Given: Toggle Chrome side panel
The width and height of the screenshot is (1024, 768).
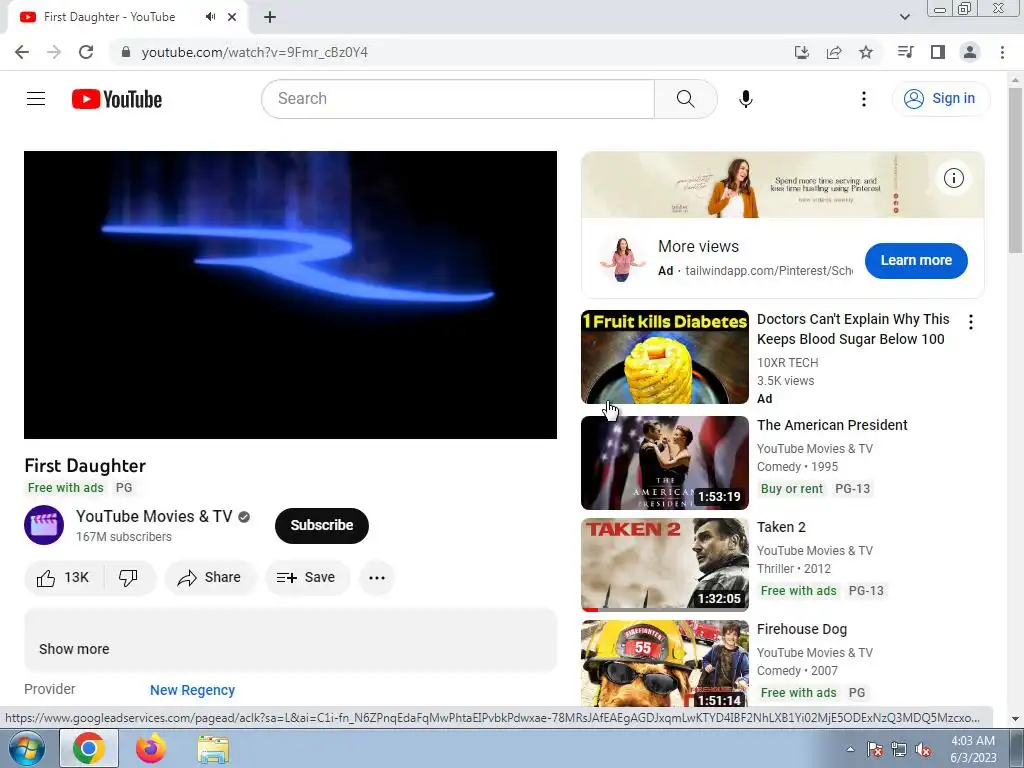Looking at the screenshot, I should [938, 52].
